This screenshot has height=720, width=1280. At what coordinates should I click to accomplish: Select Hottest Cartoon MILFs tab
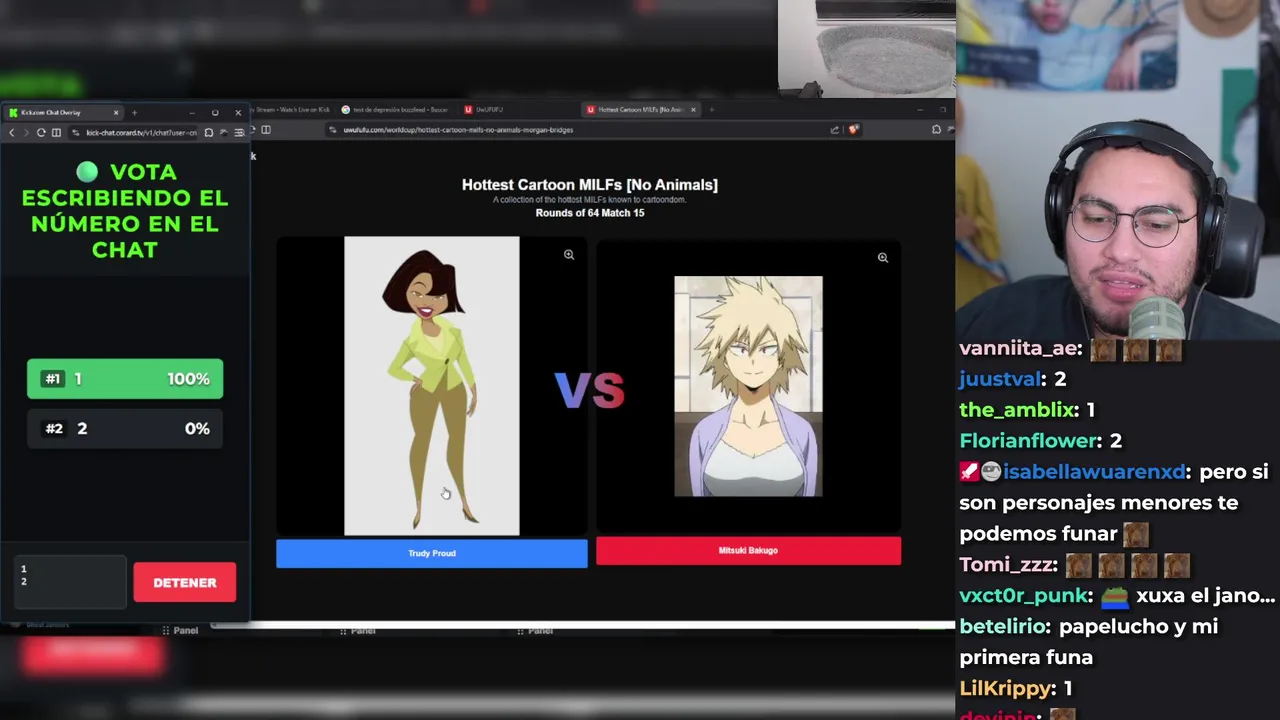[640, 109]
